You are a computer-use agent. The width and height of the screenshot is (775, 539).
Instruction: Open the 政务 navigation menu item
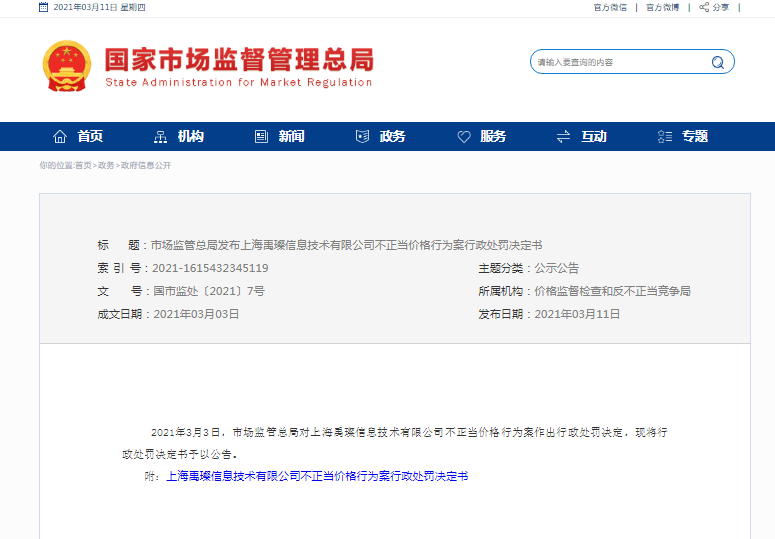tap(392, 136)
